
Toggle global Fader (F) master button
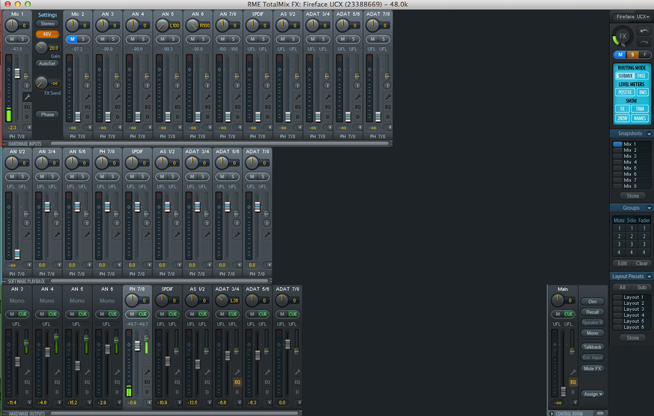click(644, 54)
